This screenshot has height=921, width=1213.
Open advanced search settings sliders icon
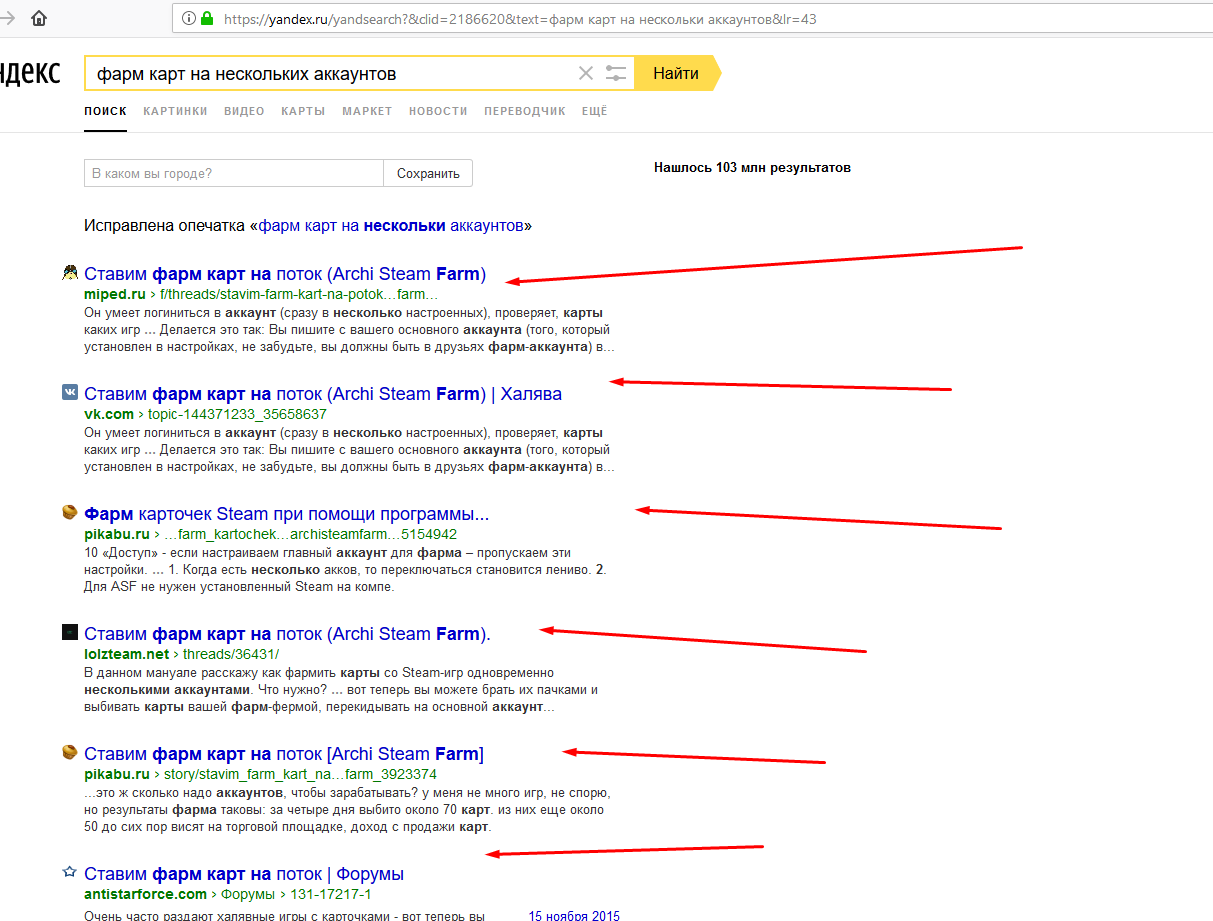(x=616, y=73)
